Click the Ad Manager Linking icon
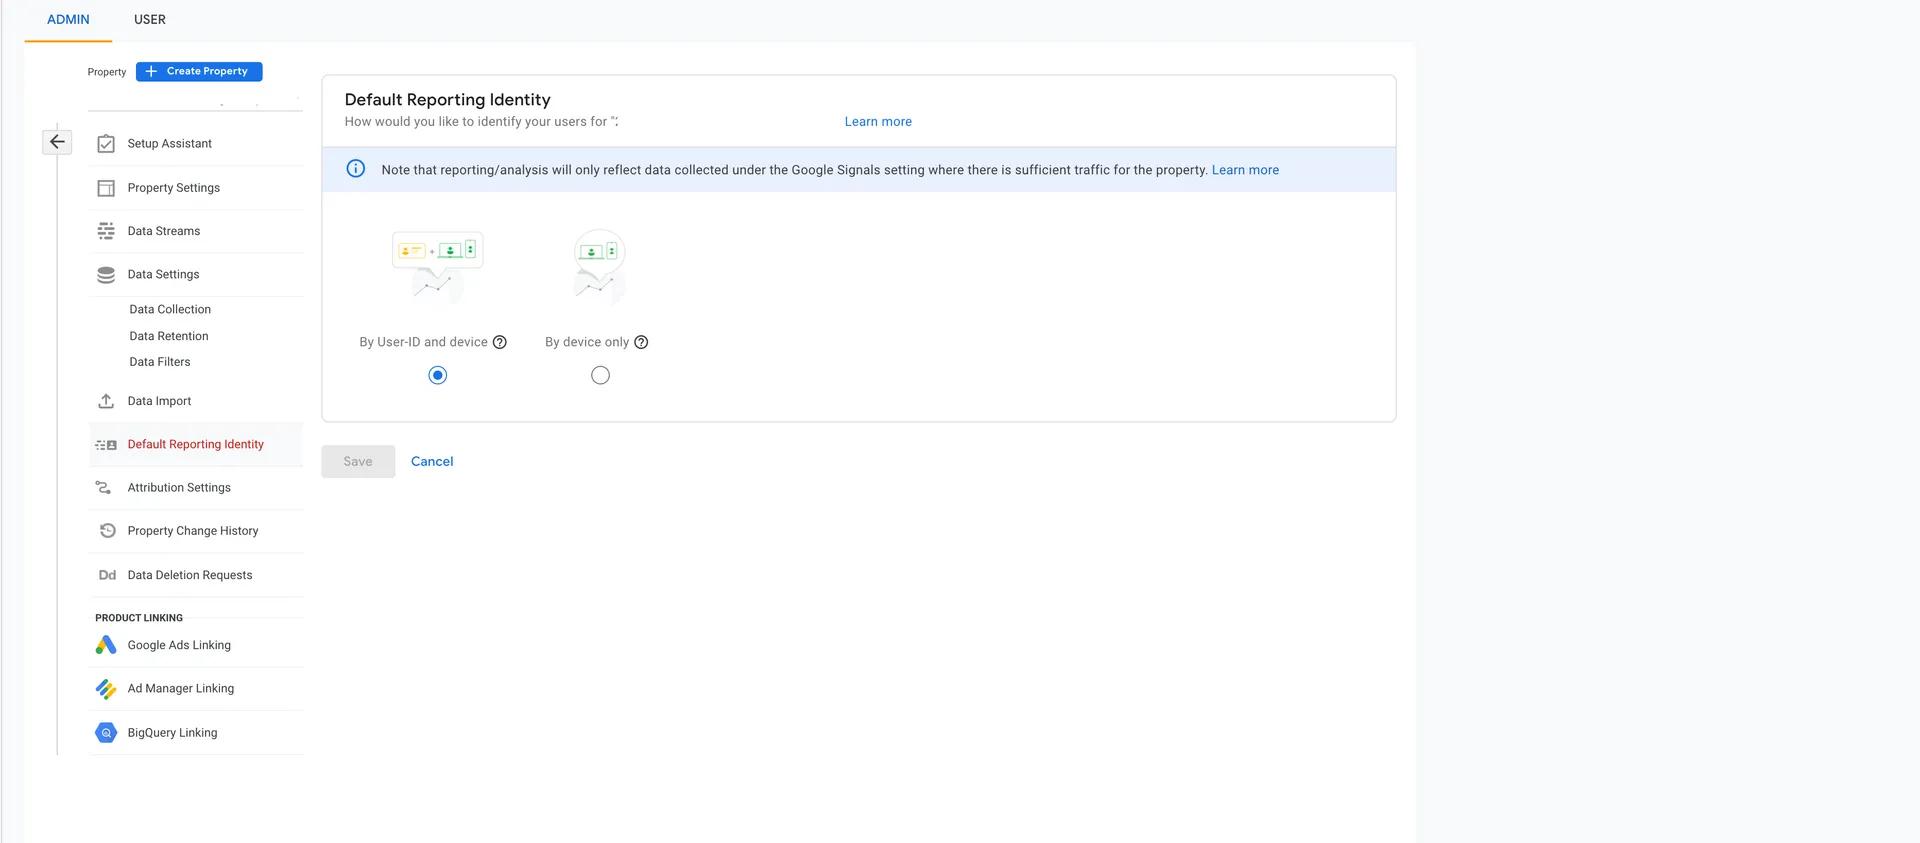 (106, 689)
